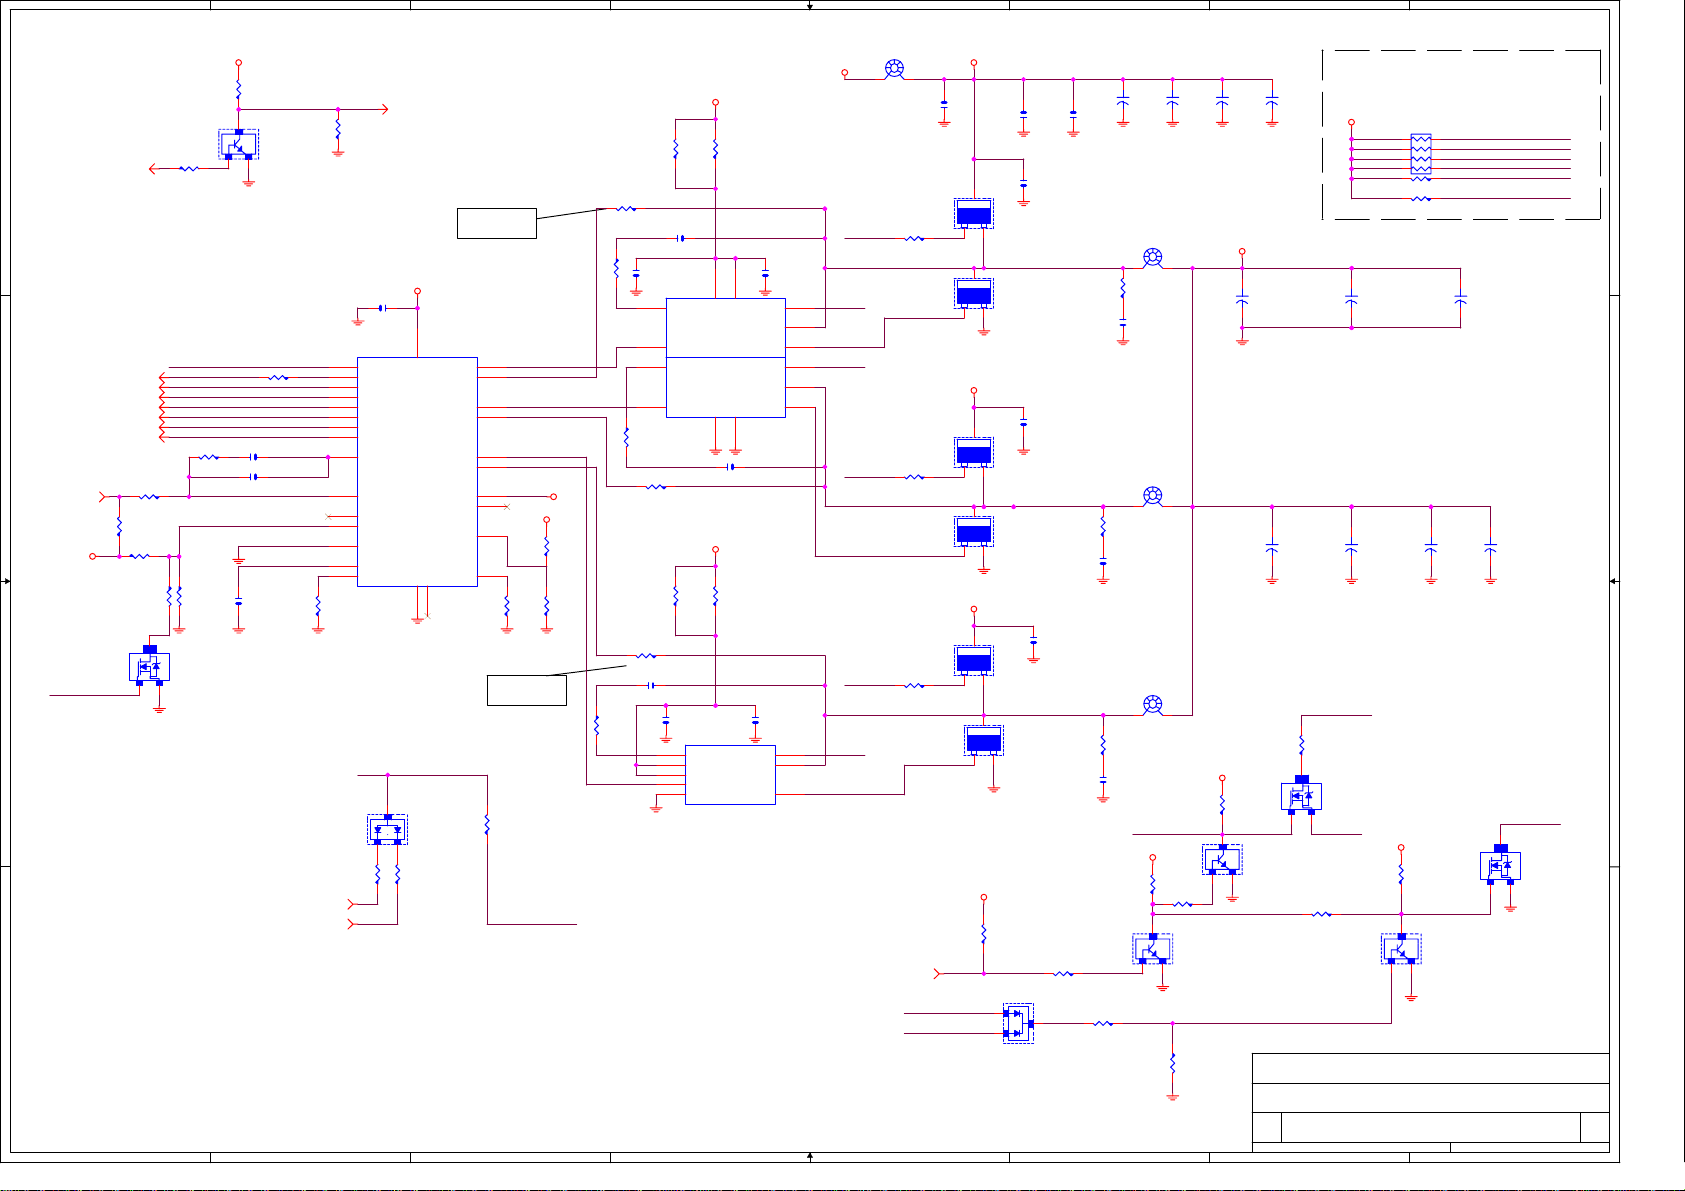This screenshot has width=1685, height=1191.
Task: Click the sheet border arrow marker on the left edge
Action: (7, 581)
